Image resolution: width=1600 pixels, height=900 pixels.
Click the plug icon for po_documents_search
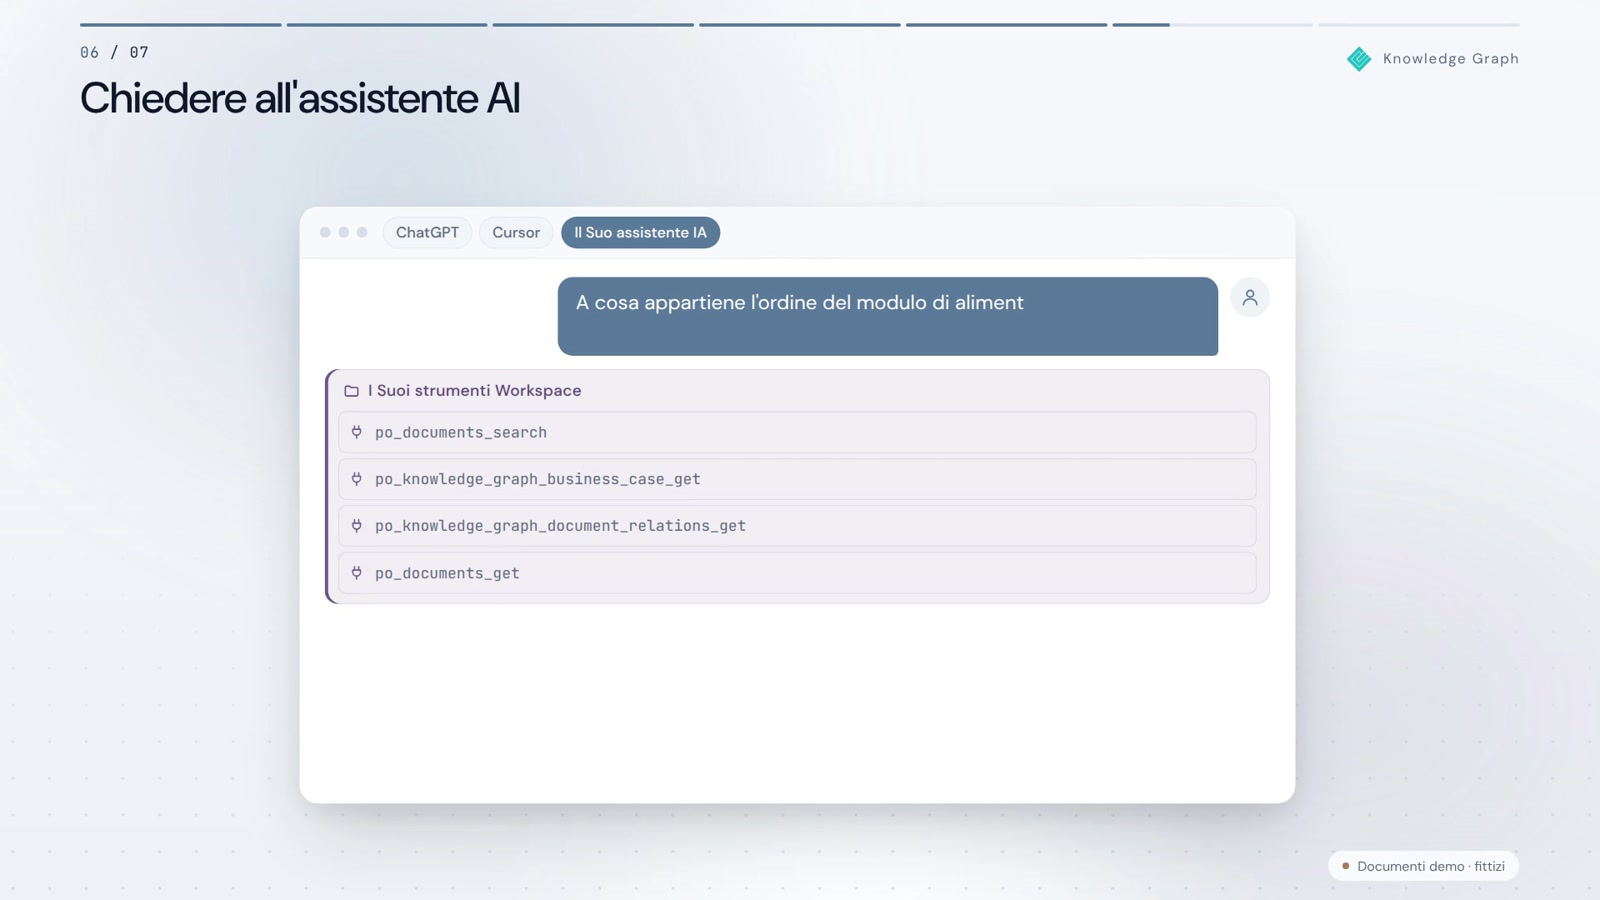tap(357, 432)
